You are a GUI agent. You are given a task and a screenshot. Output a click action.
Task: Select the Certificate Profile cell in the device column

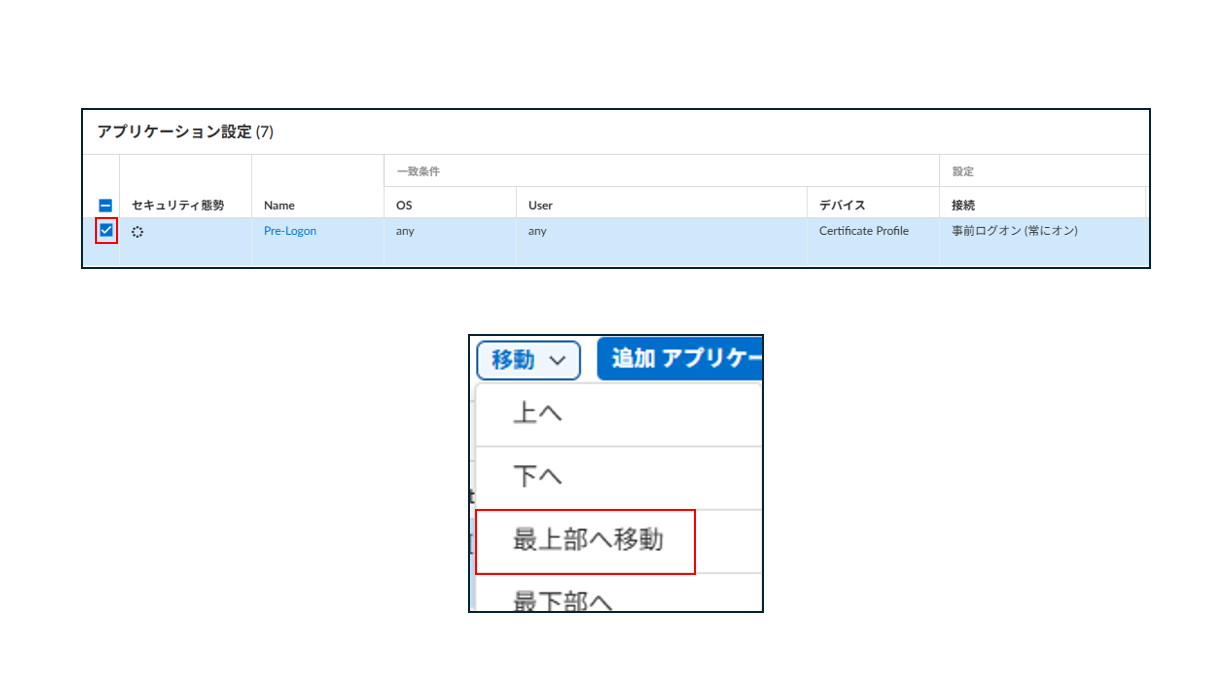[864, 230]
